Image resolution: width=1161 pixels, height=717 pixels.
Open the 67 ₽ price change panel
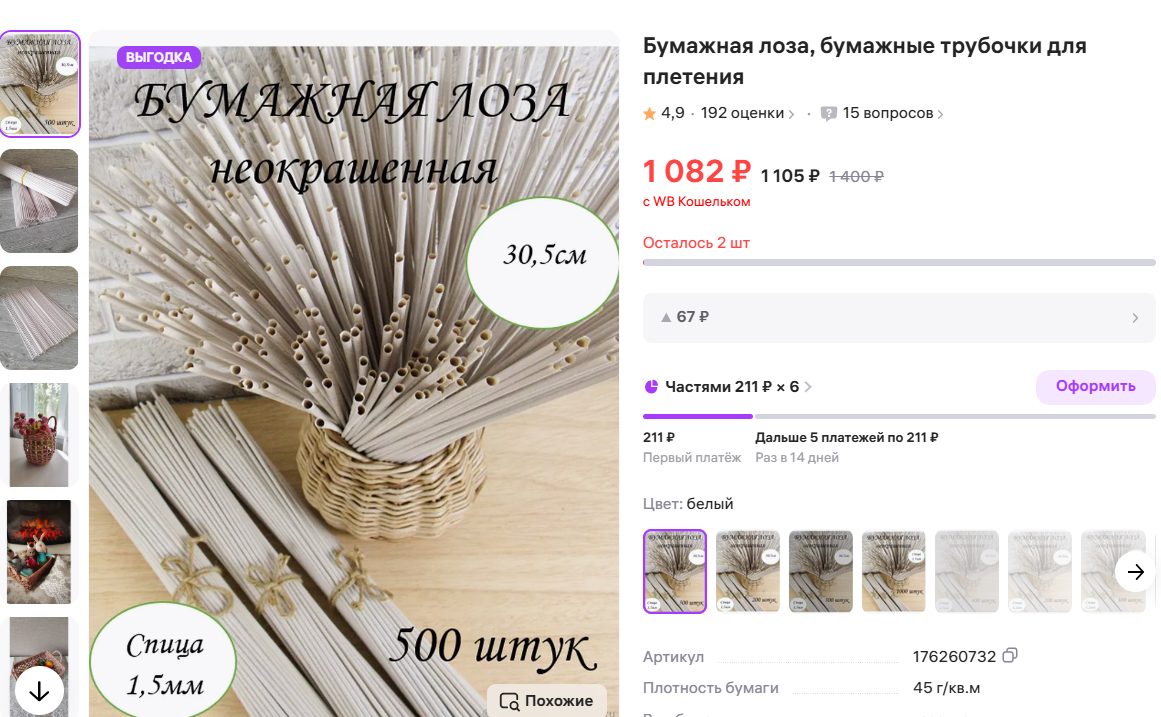[x=899, y=318]
